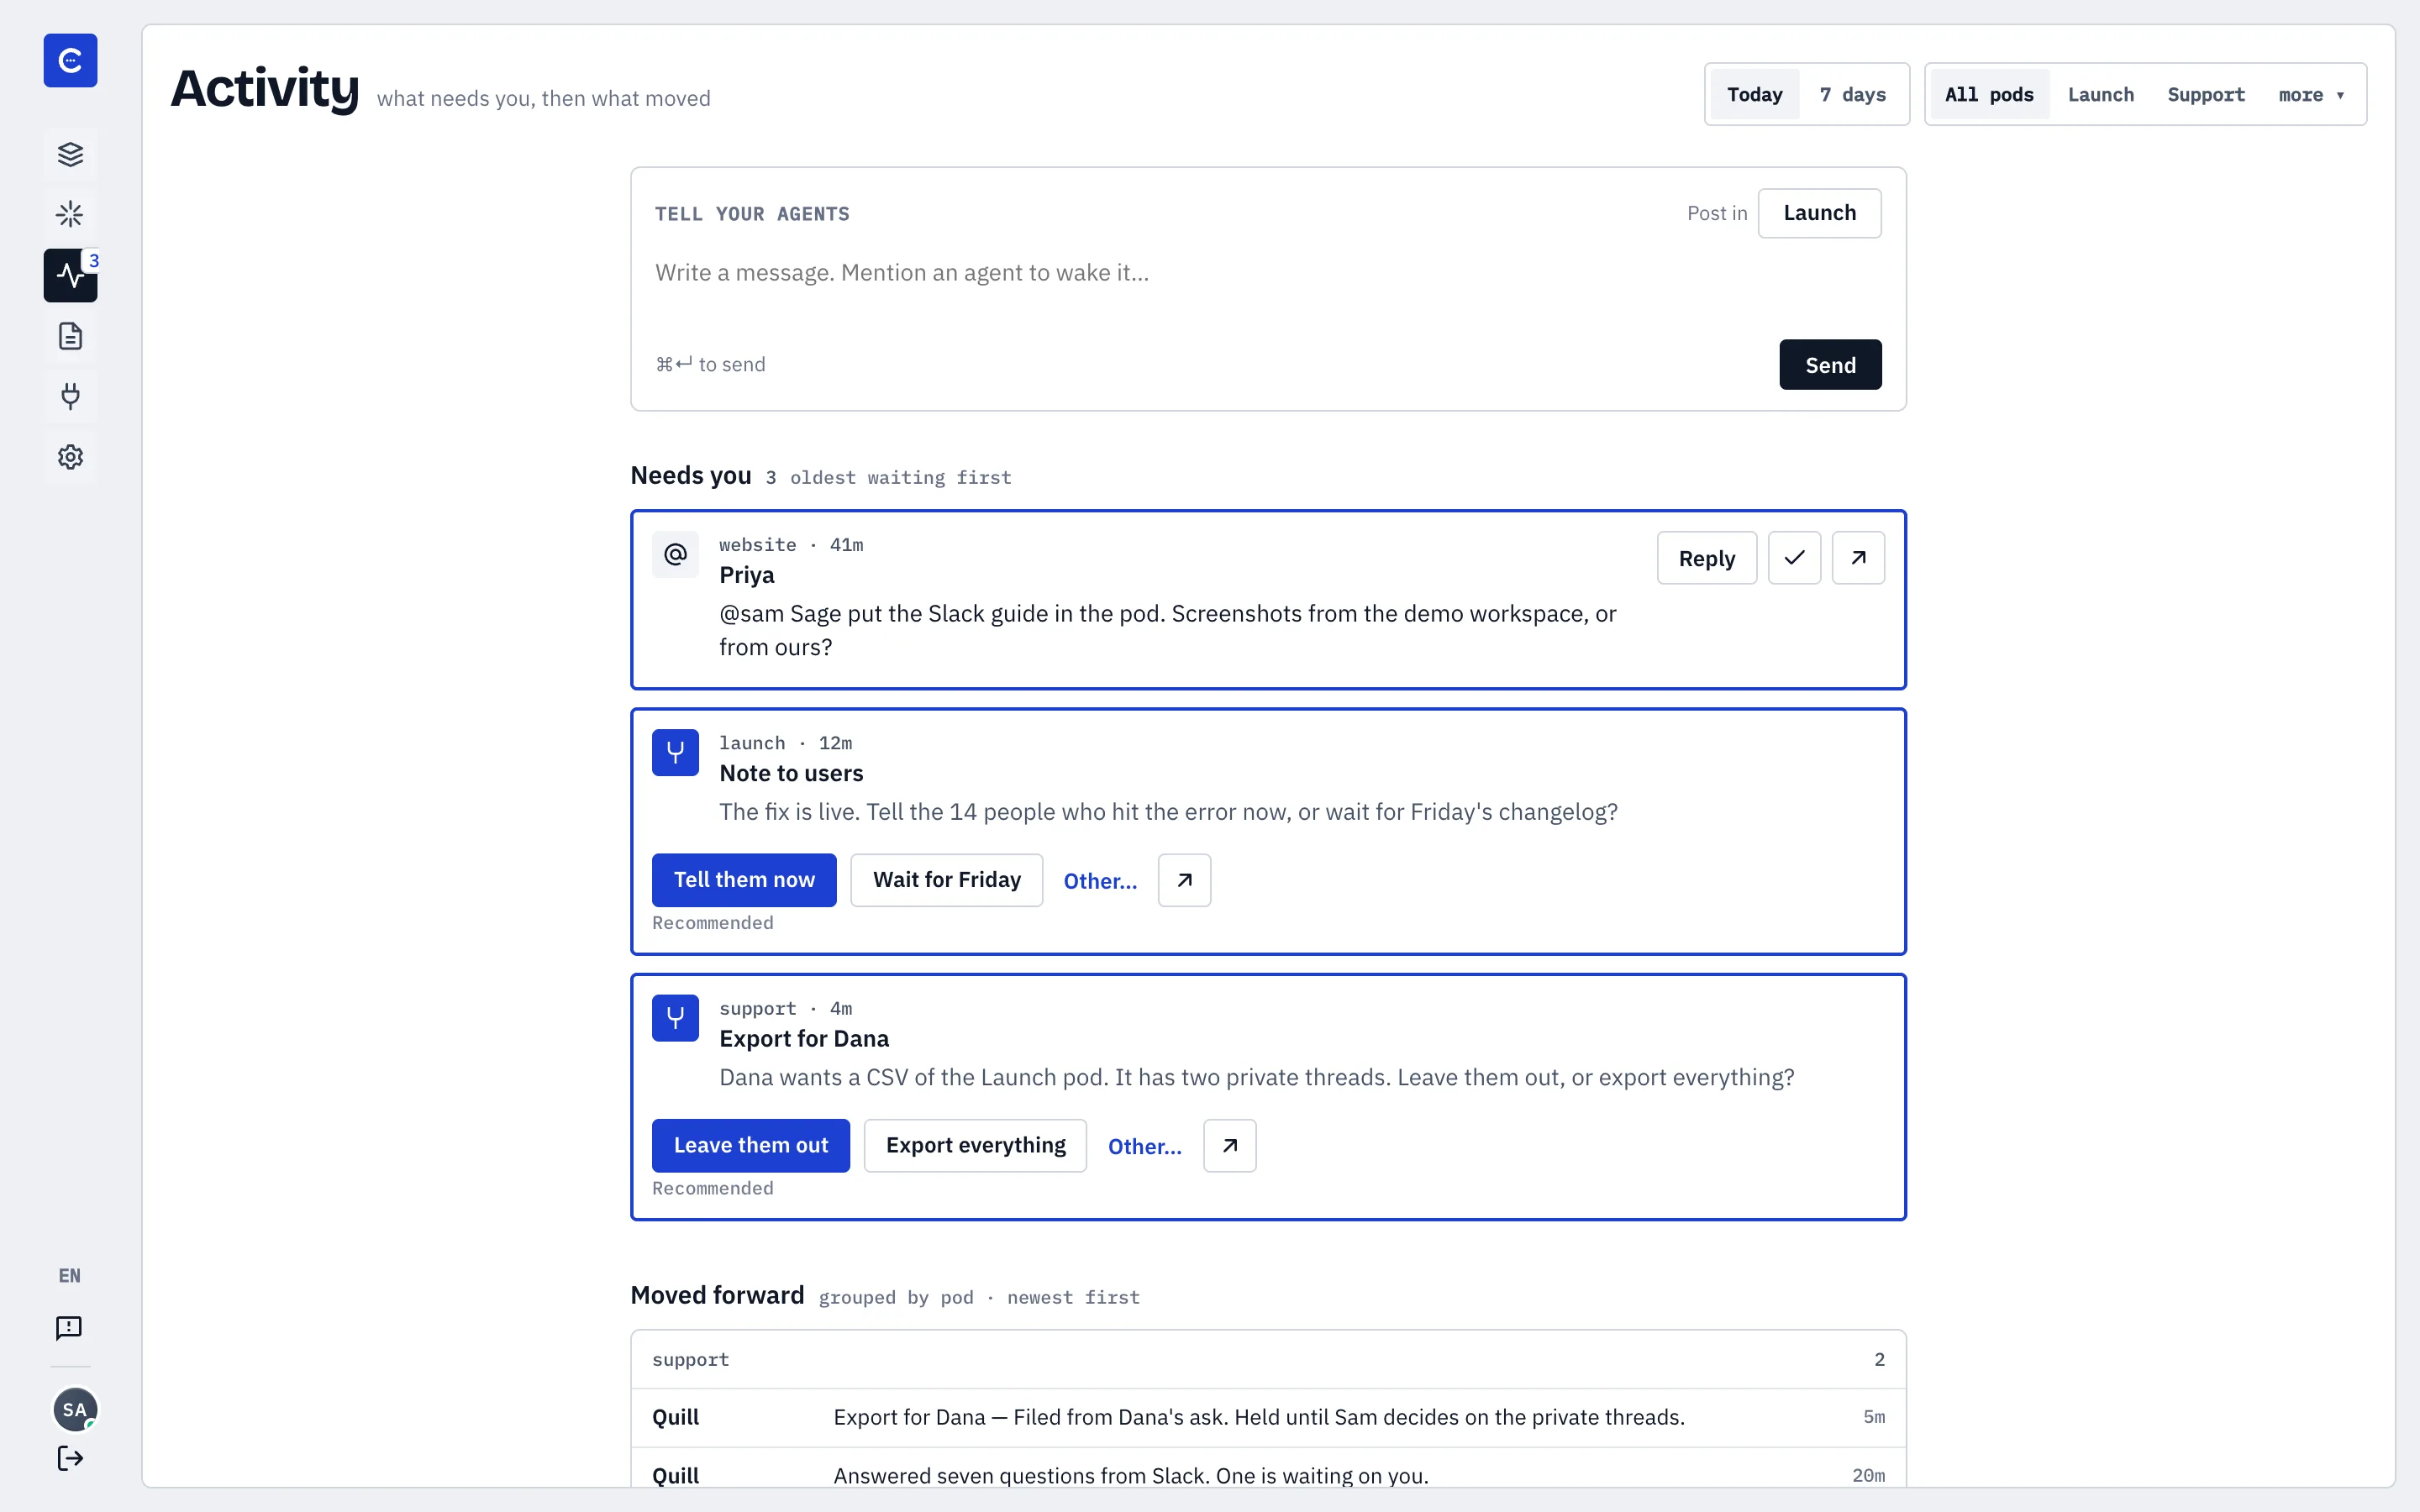Choose Leave them out
The image size is (2420, 1512).
coord(751,1145)
